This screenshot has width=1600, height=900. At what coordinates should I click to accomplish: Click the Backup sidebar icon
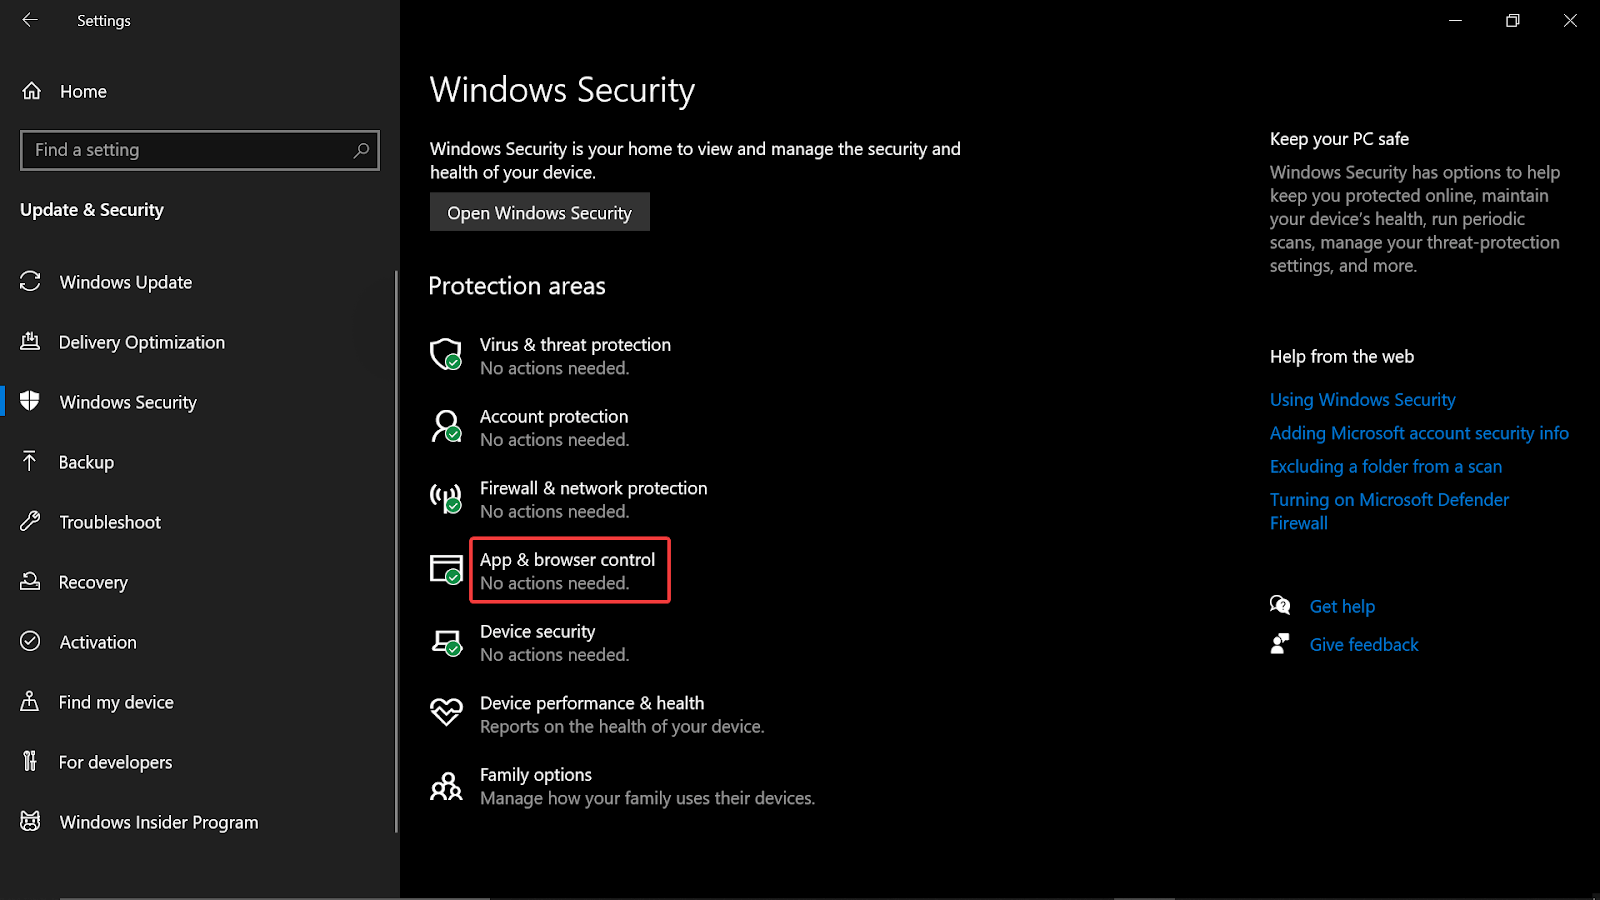pos(31,462)
